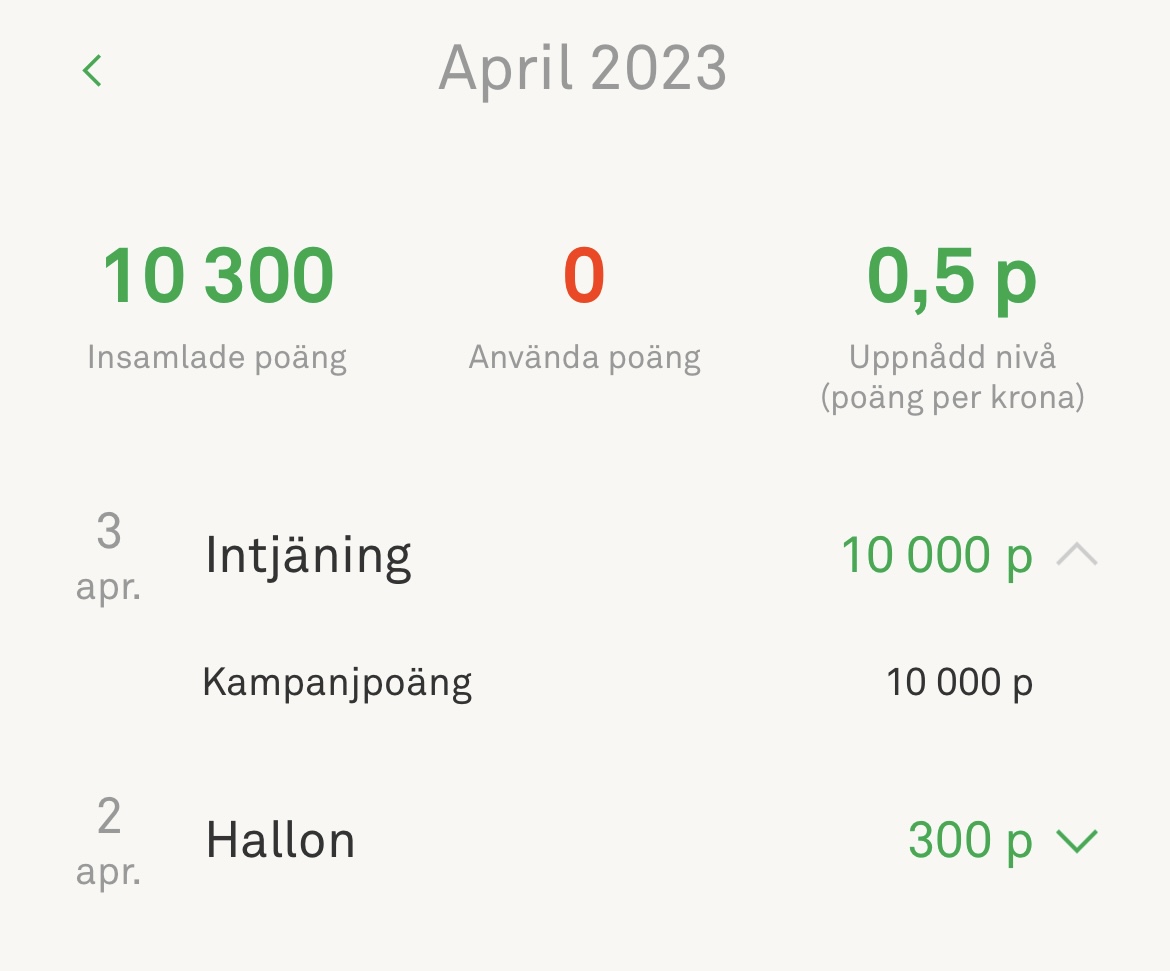This screenshot has width=1170, height=971.
Task: Tap the poäng per krona caption
Action: pos(952,397)
